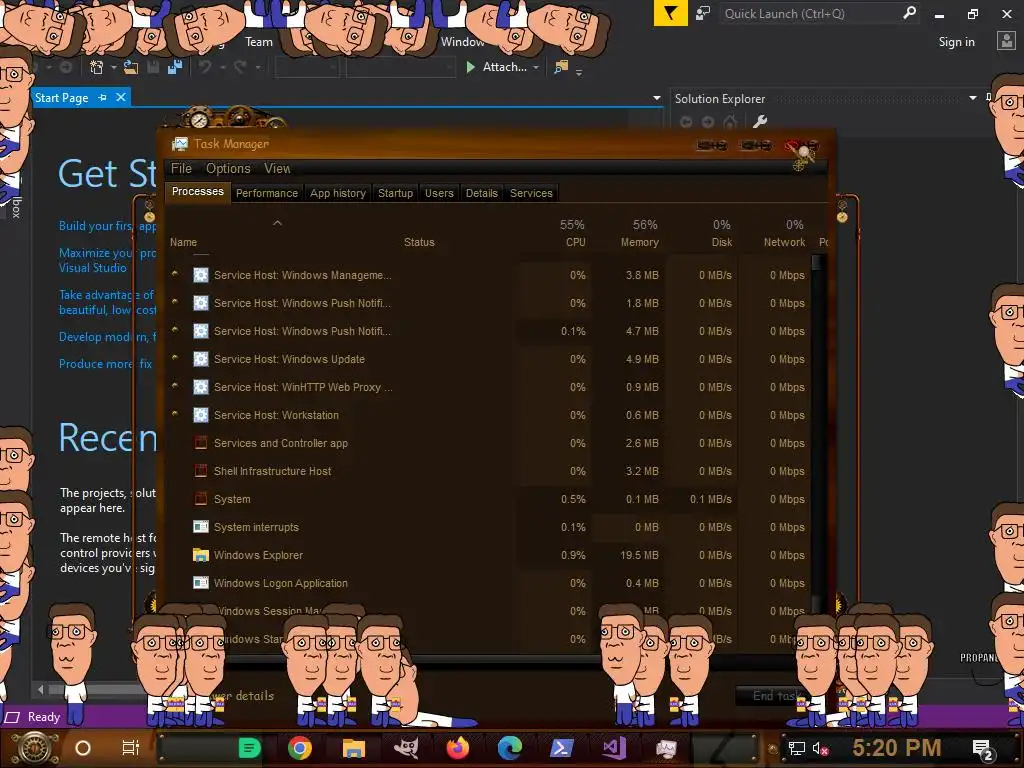Open the Attach... dropdown arrow
Image resolution: width=1024 pixels, height=768 pixels.
click(536, 67)
